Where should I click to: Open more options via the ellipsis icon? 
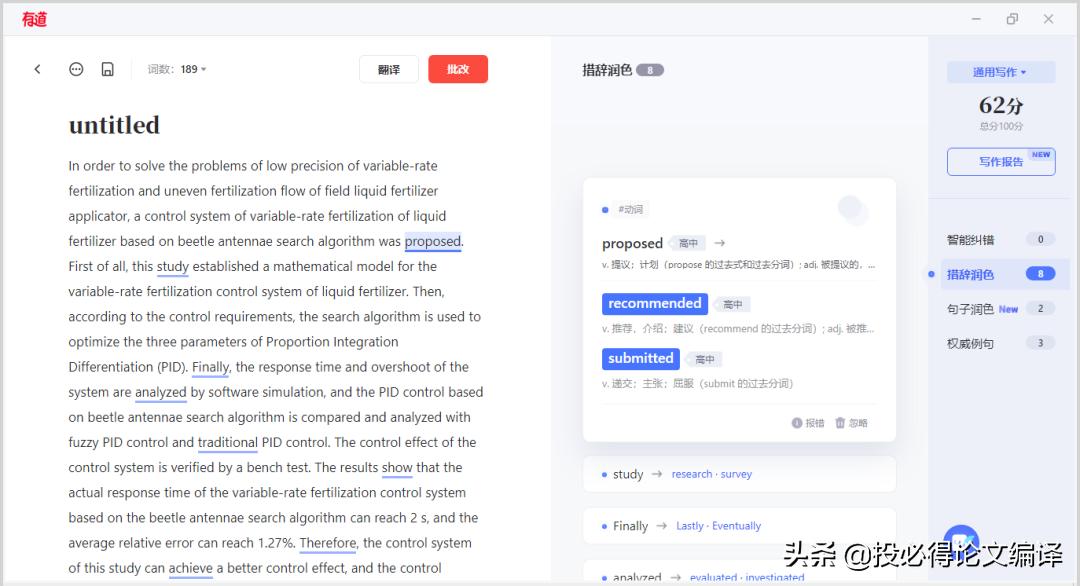tap(76, 69)
